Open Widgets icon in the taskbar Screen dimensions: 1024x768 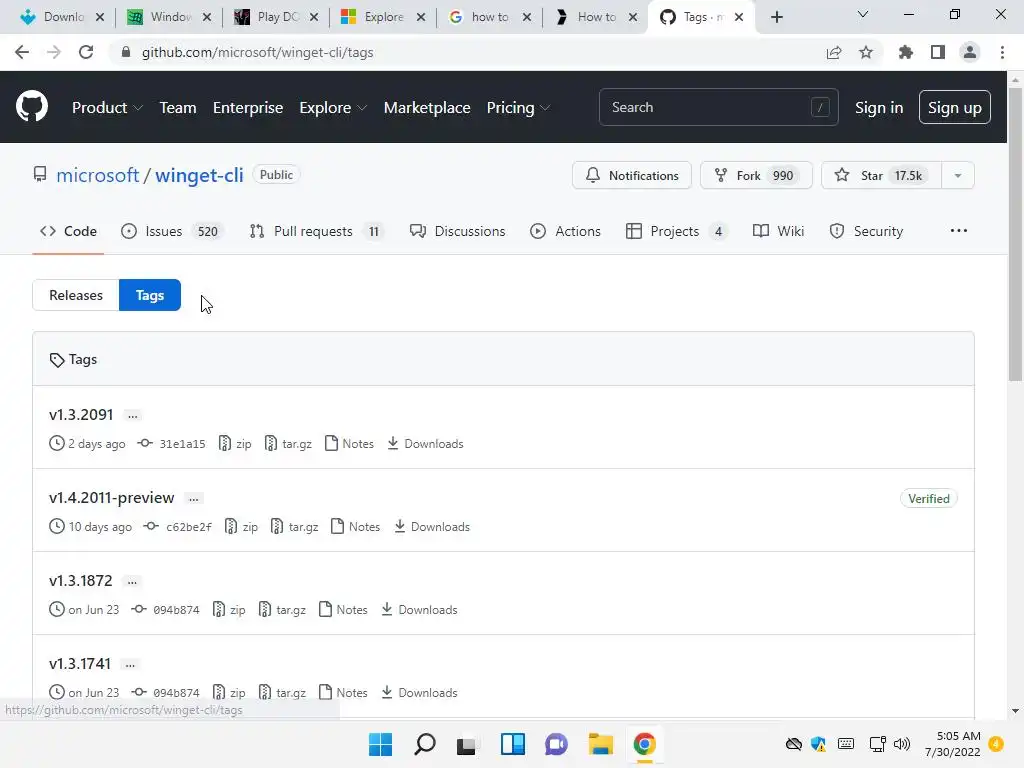tap(513, 744)
